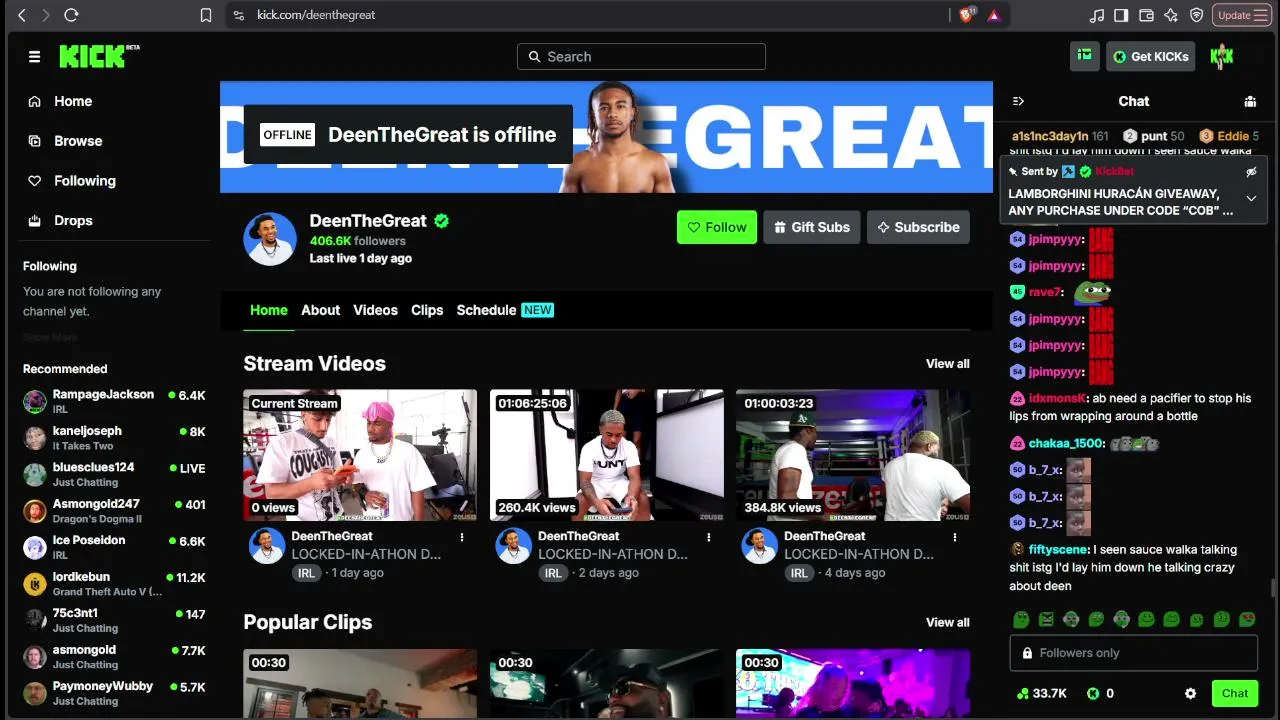Click the Gift Subs button

[x=811, y=227]
